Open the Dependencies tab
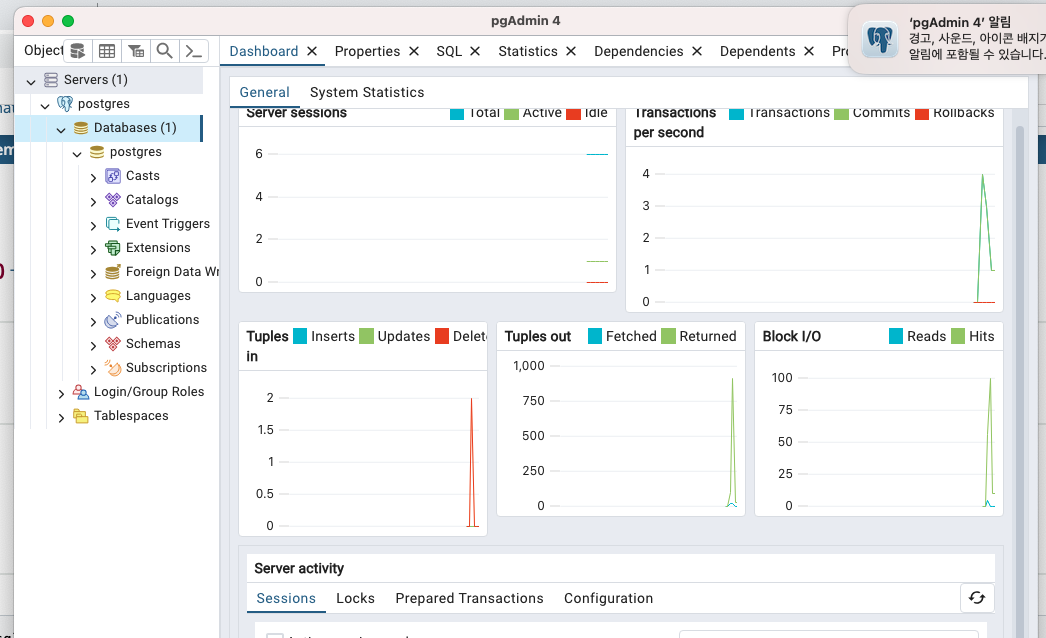The width and height of the screenshot is (1046, 638). point(638,51)
